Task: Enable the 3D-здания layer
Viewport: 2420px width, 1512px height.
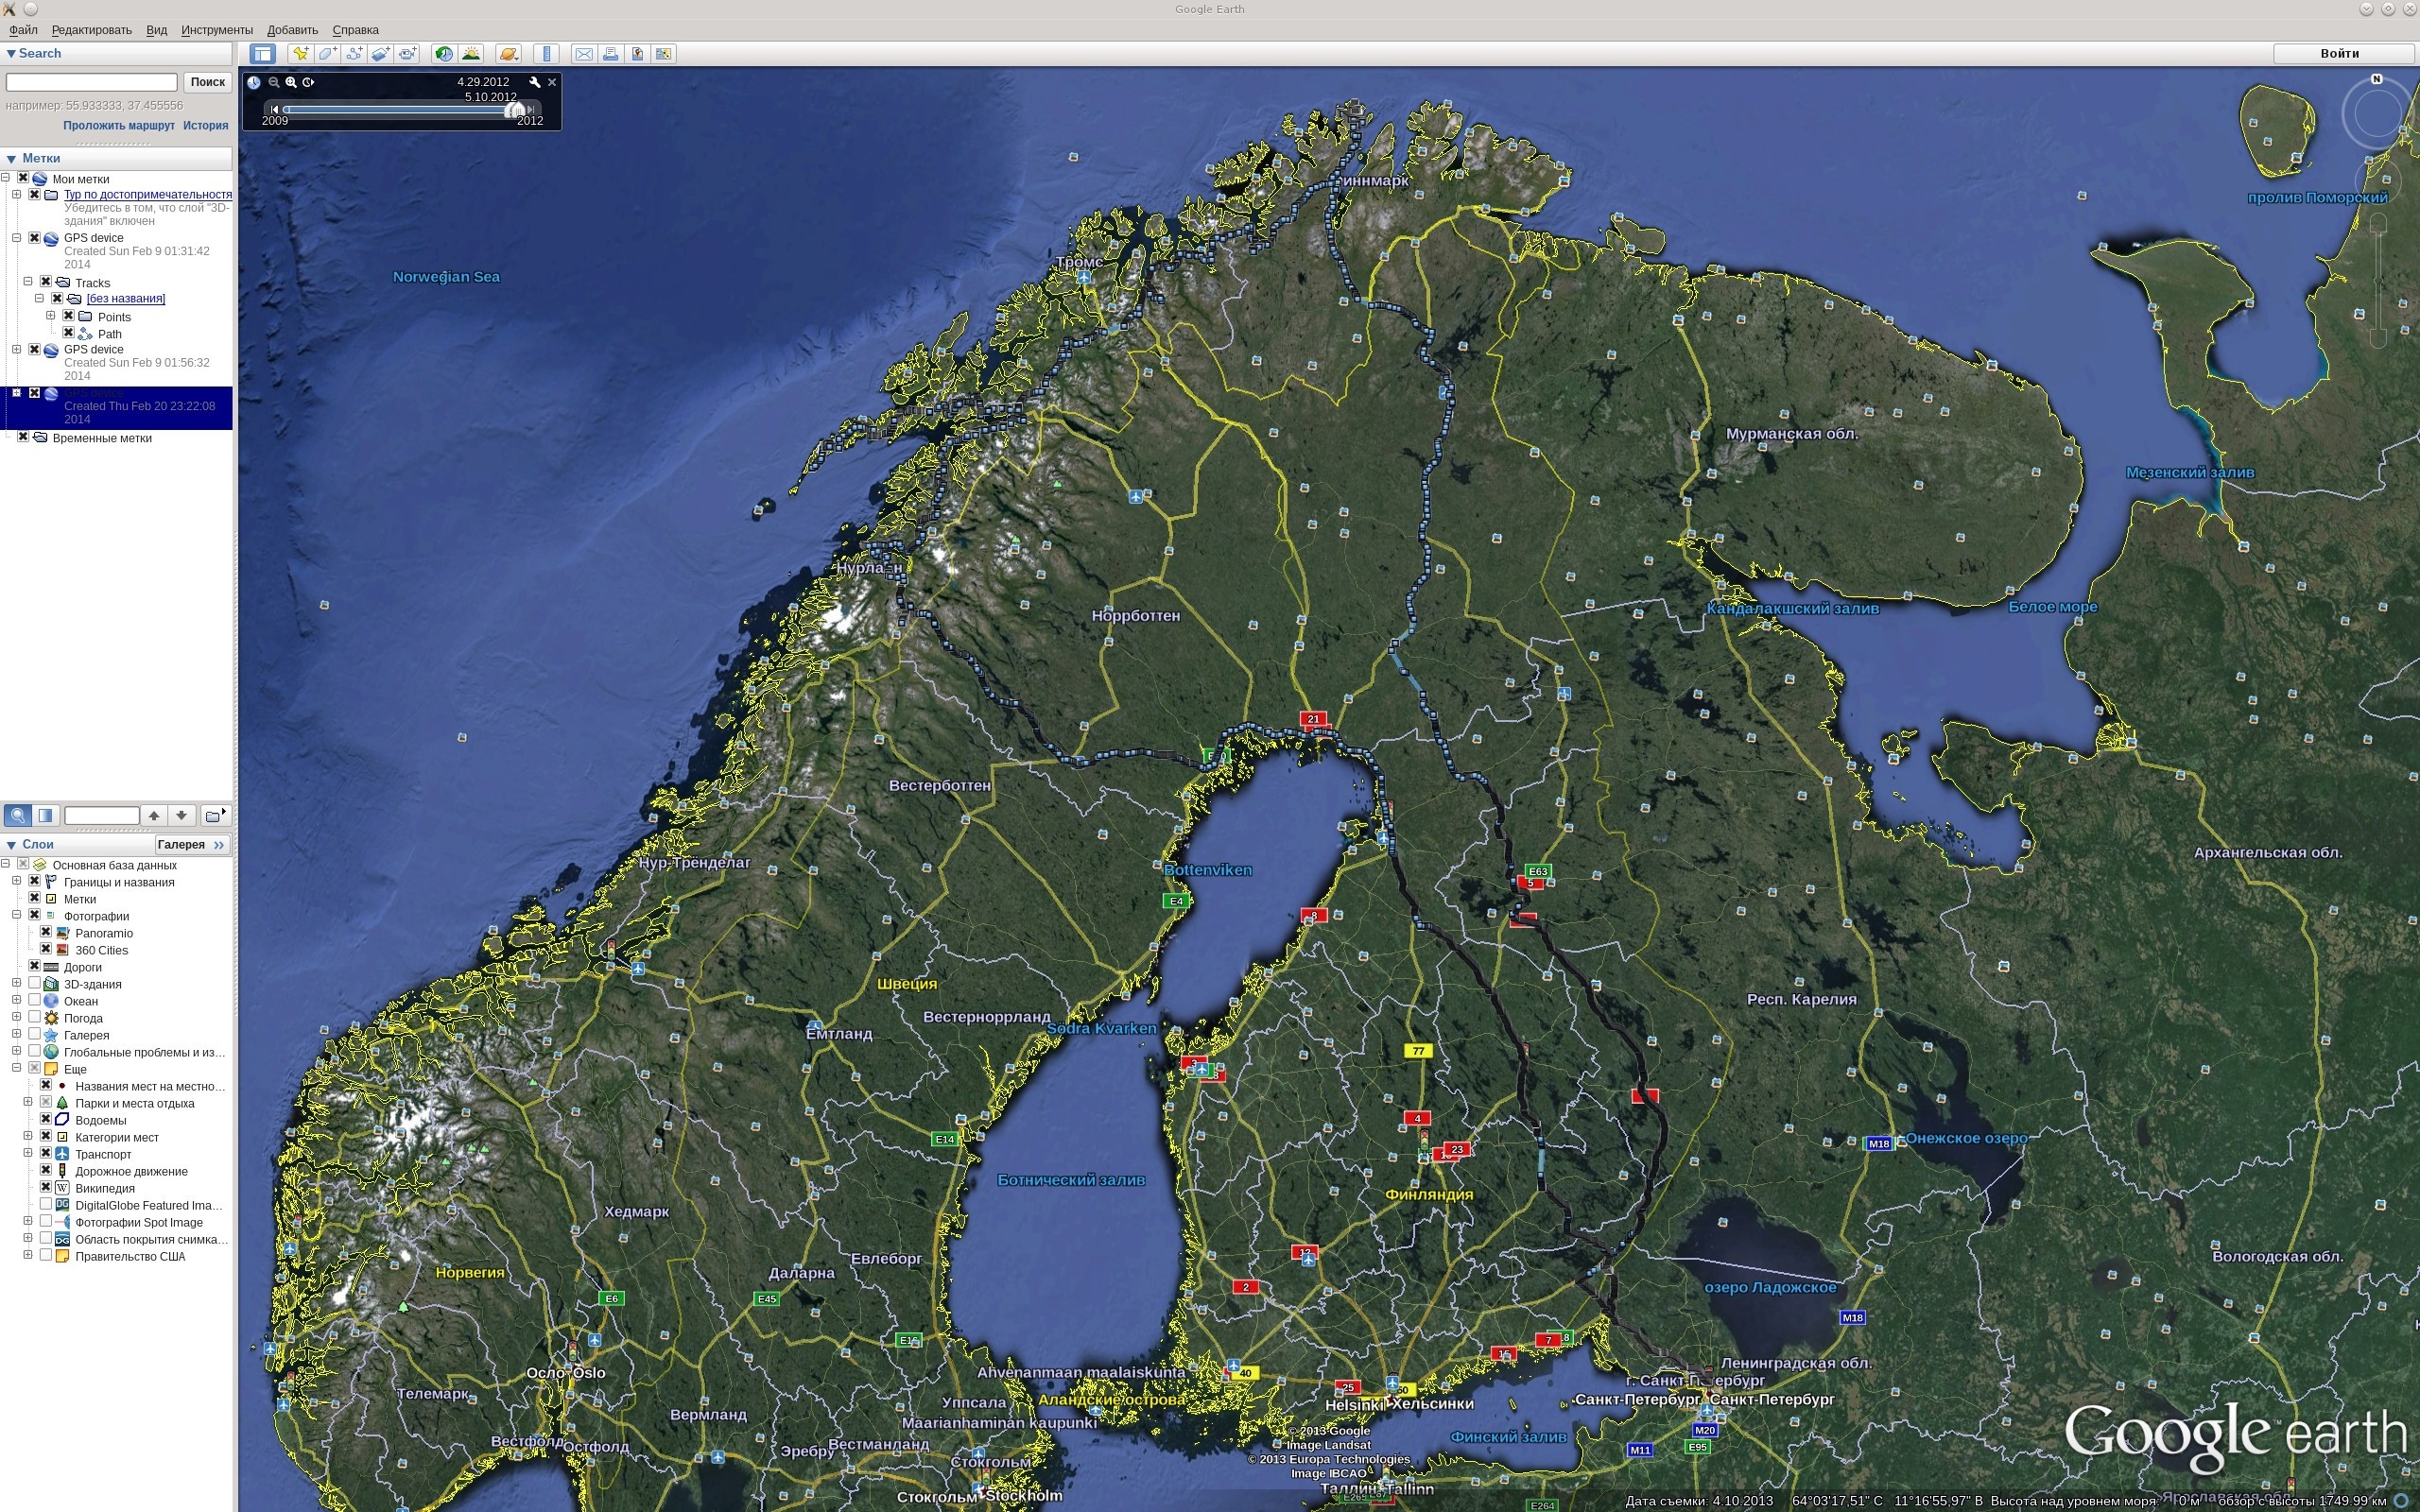Action: click(34, 983)
